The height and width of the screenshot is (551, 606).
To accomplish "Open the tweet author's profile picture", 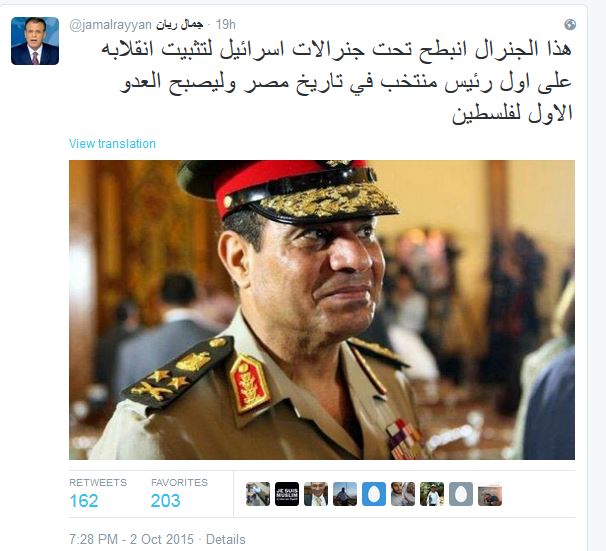I will (x=35, y=41).
